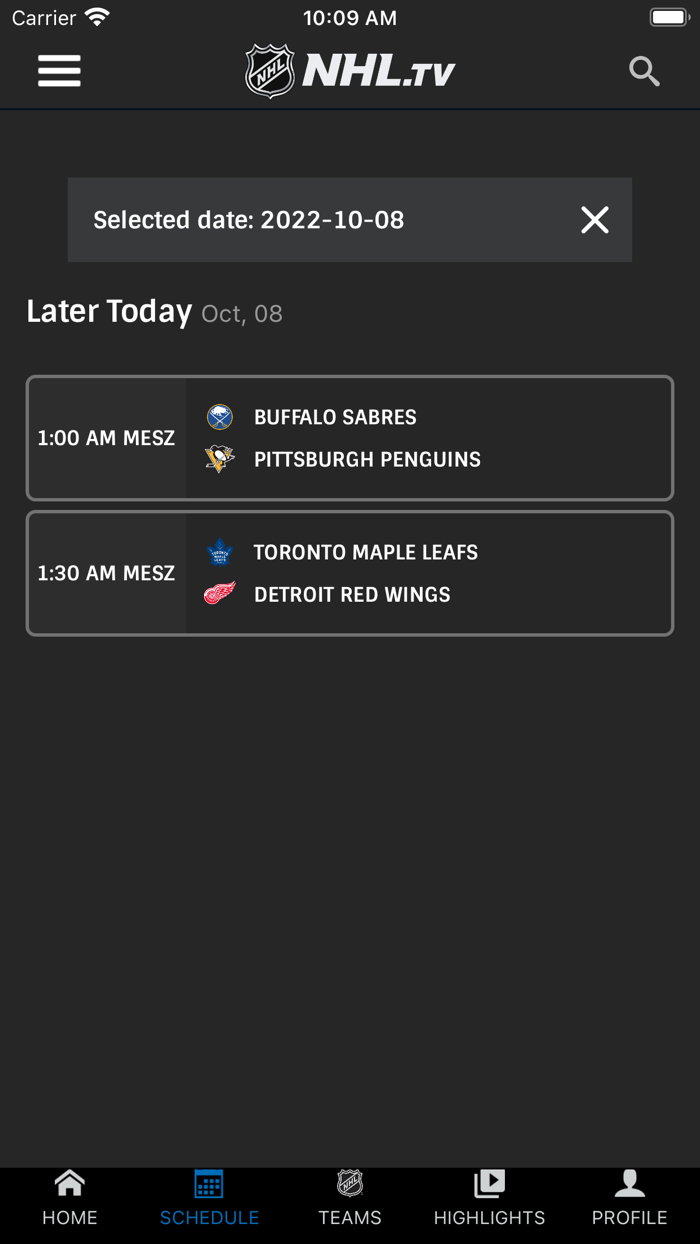Open the Teams section via NHL shield icon
The image size is (700, 1244).
[350, 1183]
